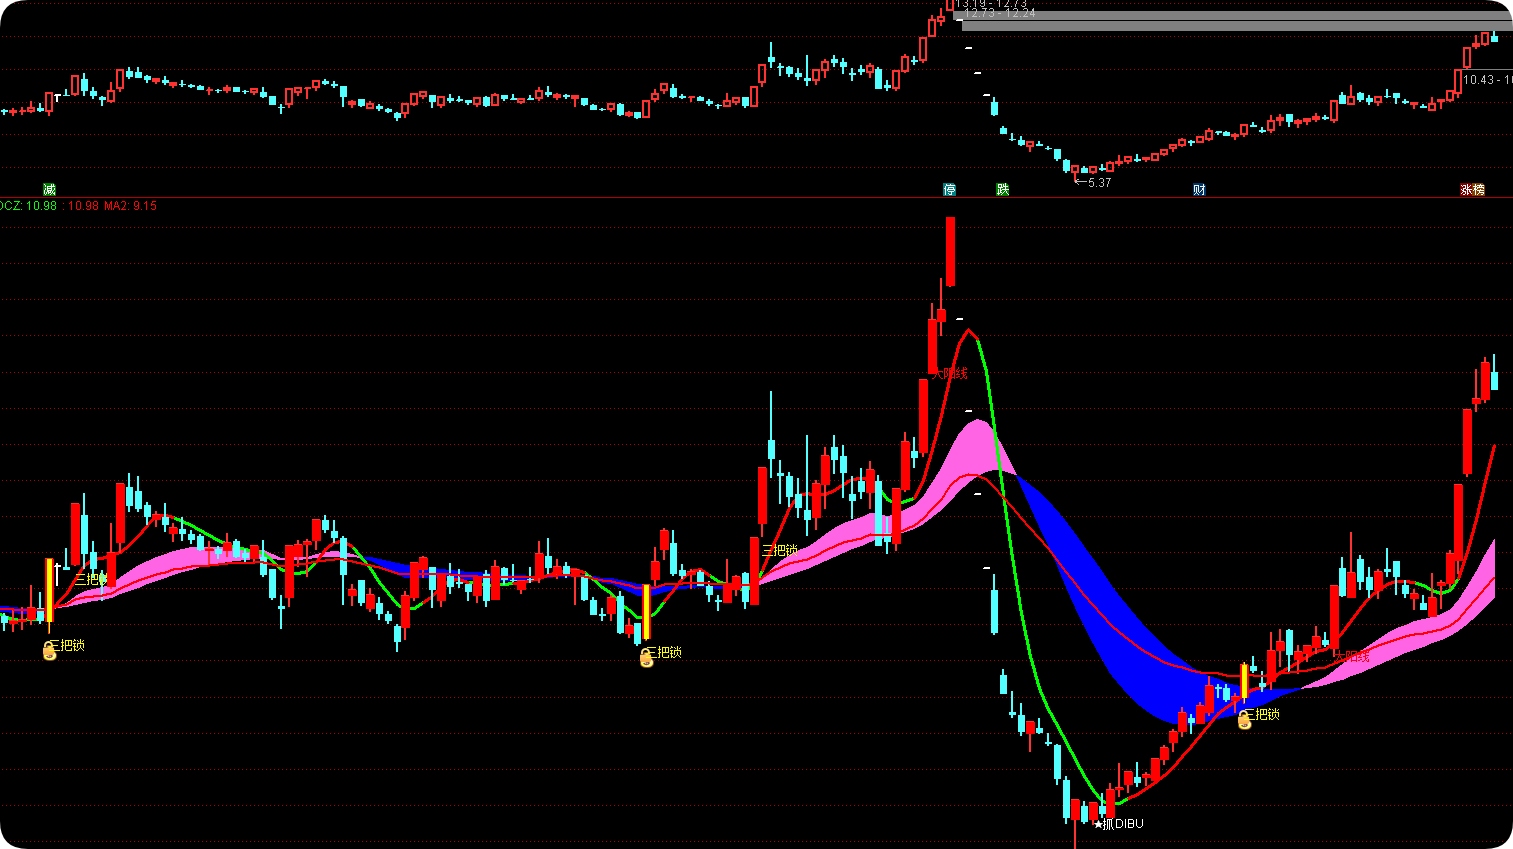The image size is (1513, 849).
Task: Click the red 涨 marker
Action: click(x=1466, y=189)
